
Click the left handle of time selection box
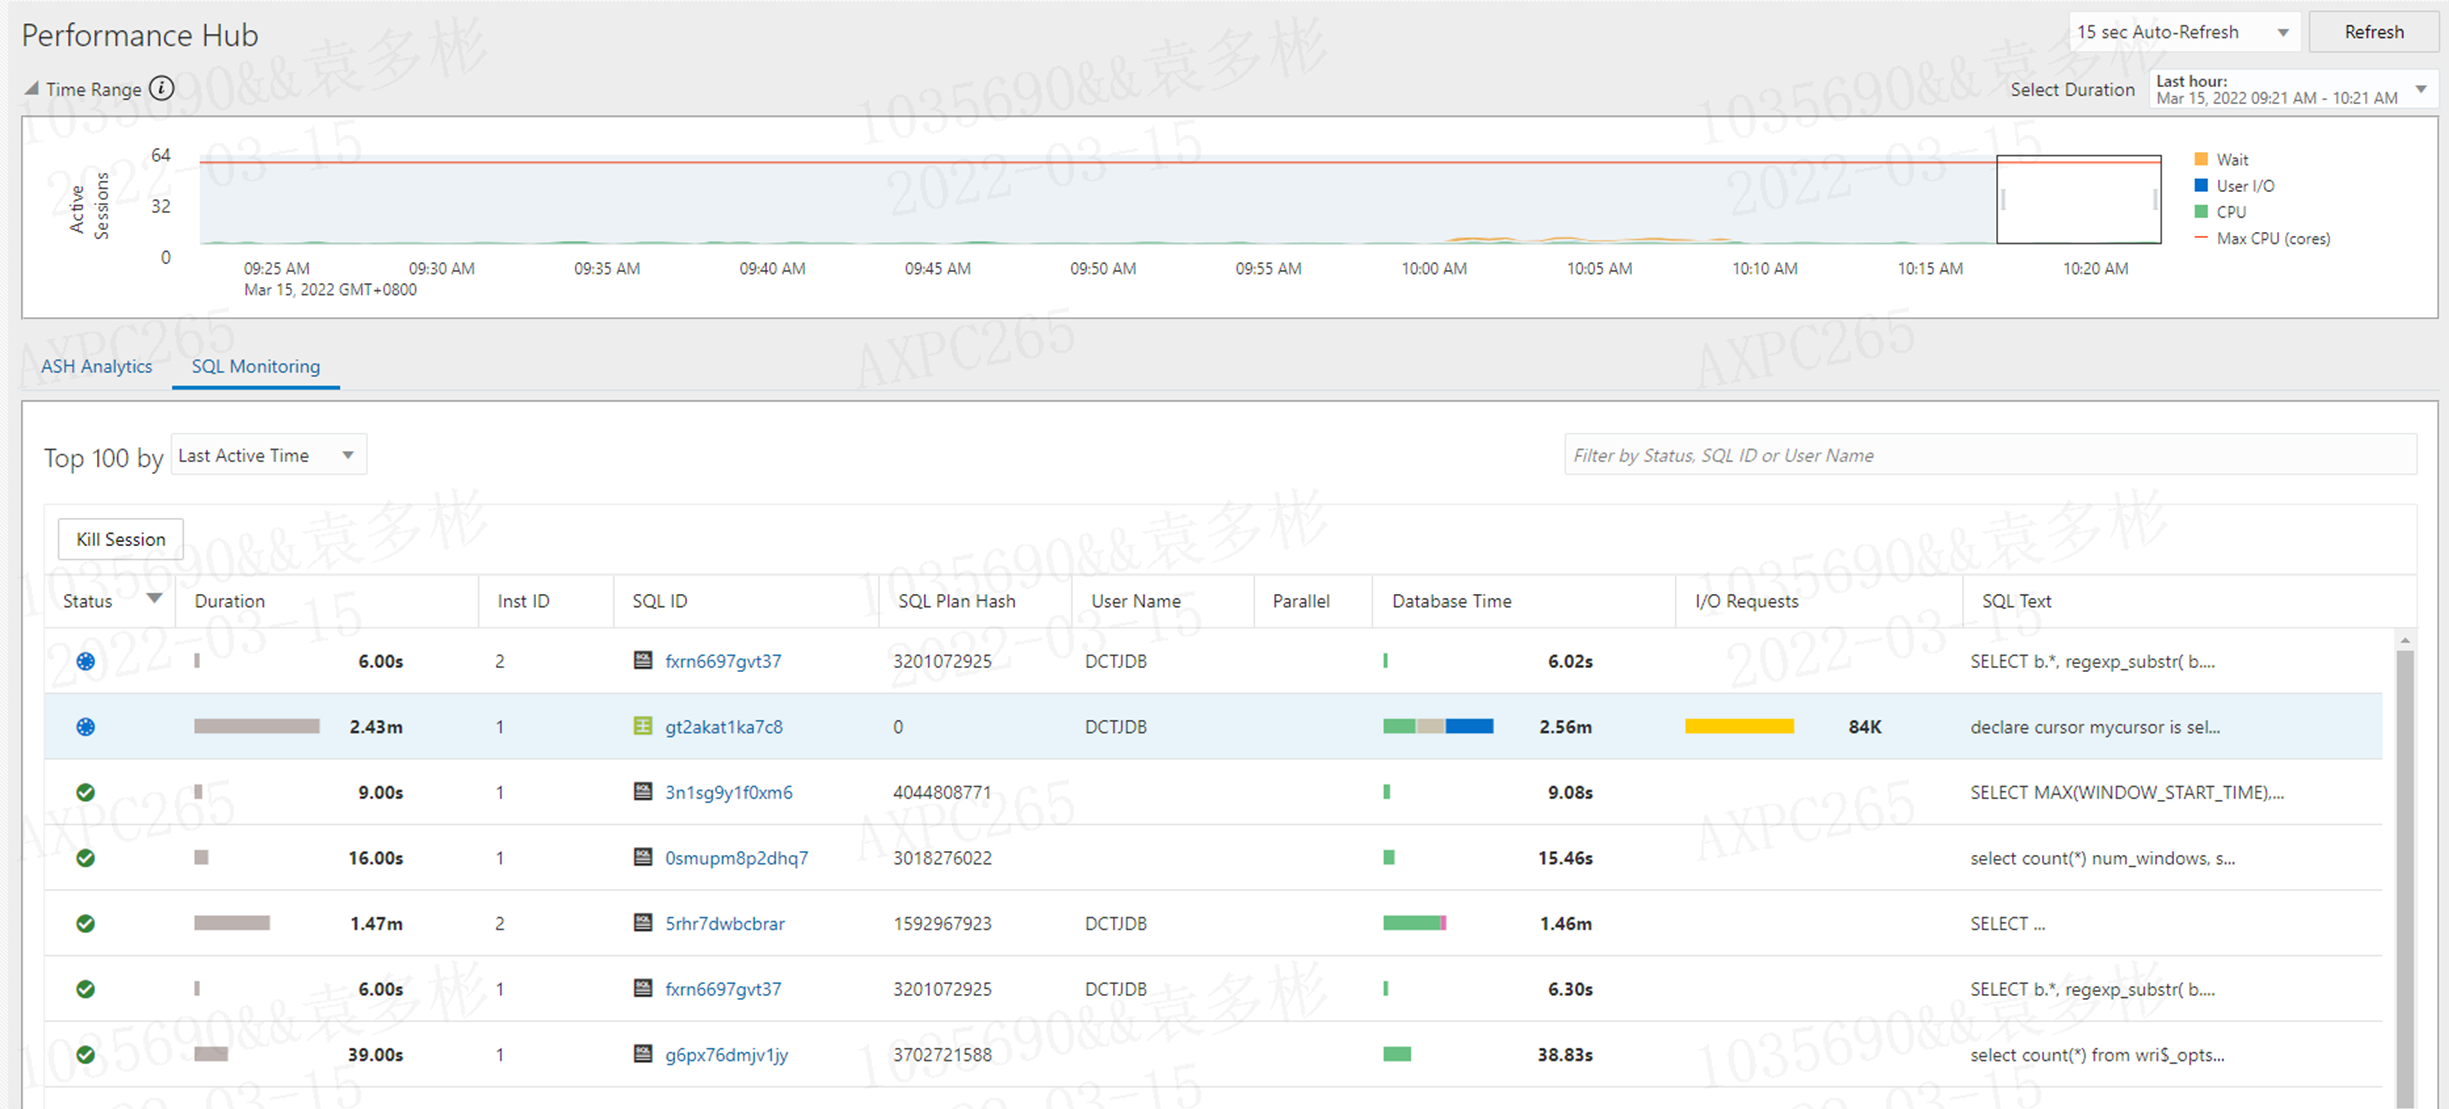pyautogui.click(x=2003, y=199)
